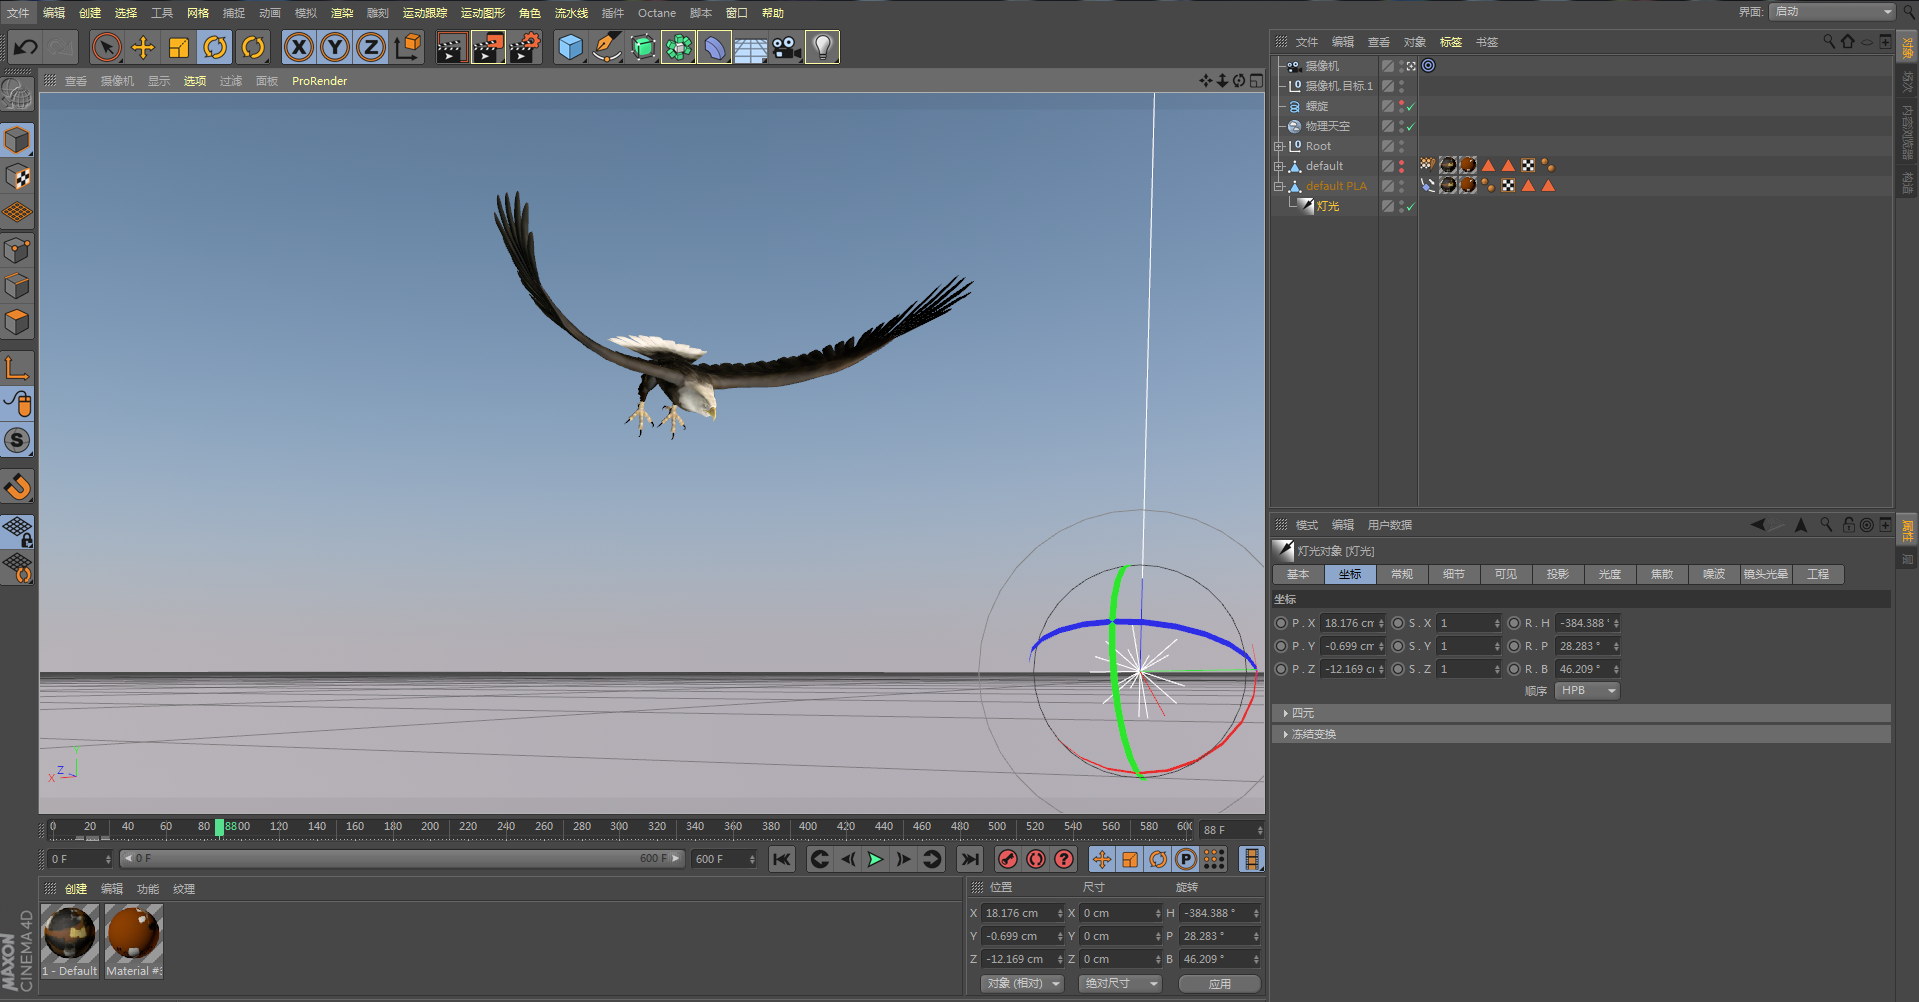1919x1002 pixels.
Task: Click the Undo arrow icon
Action: point(25,47)
